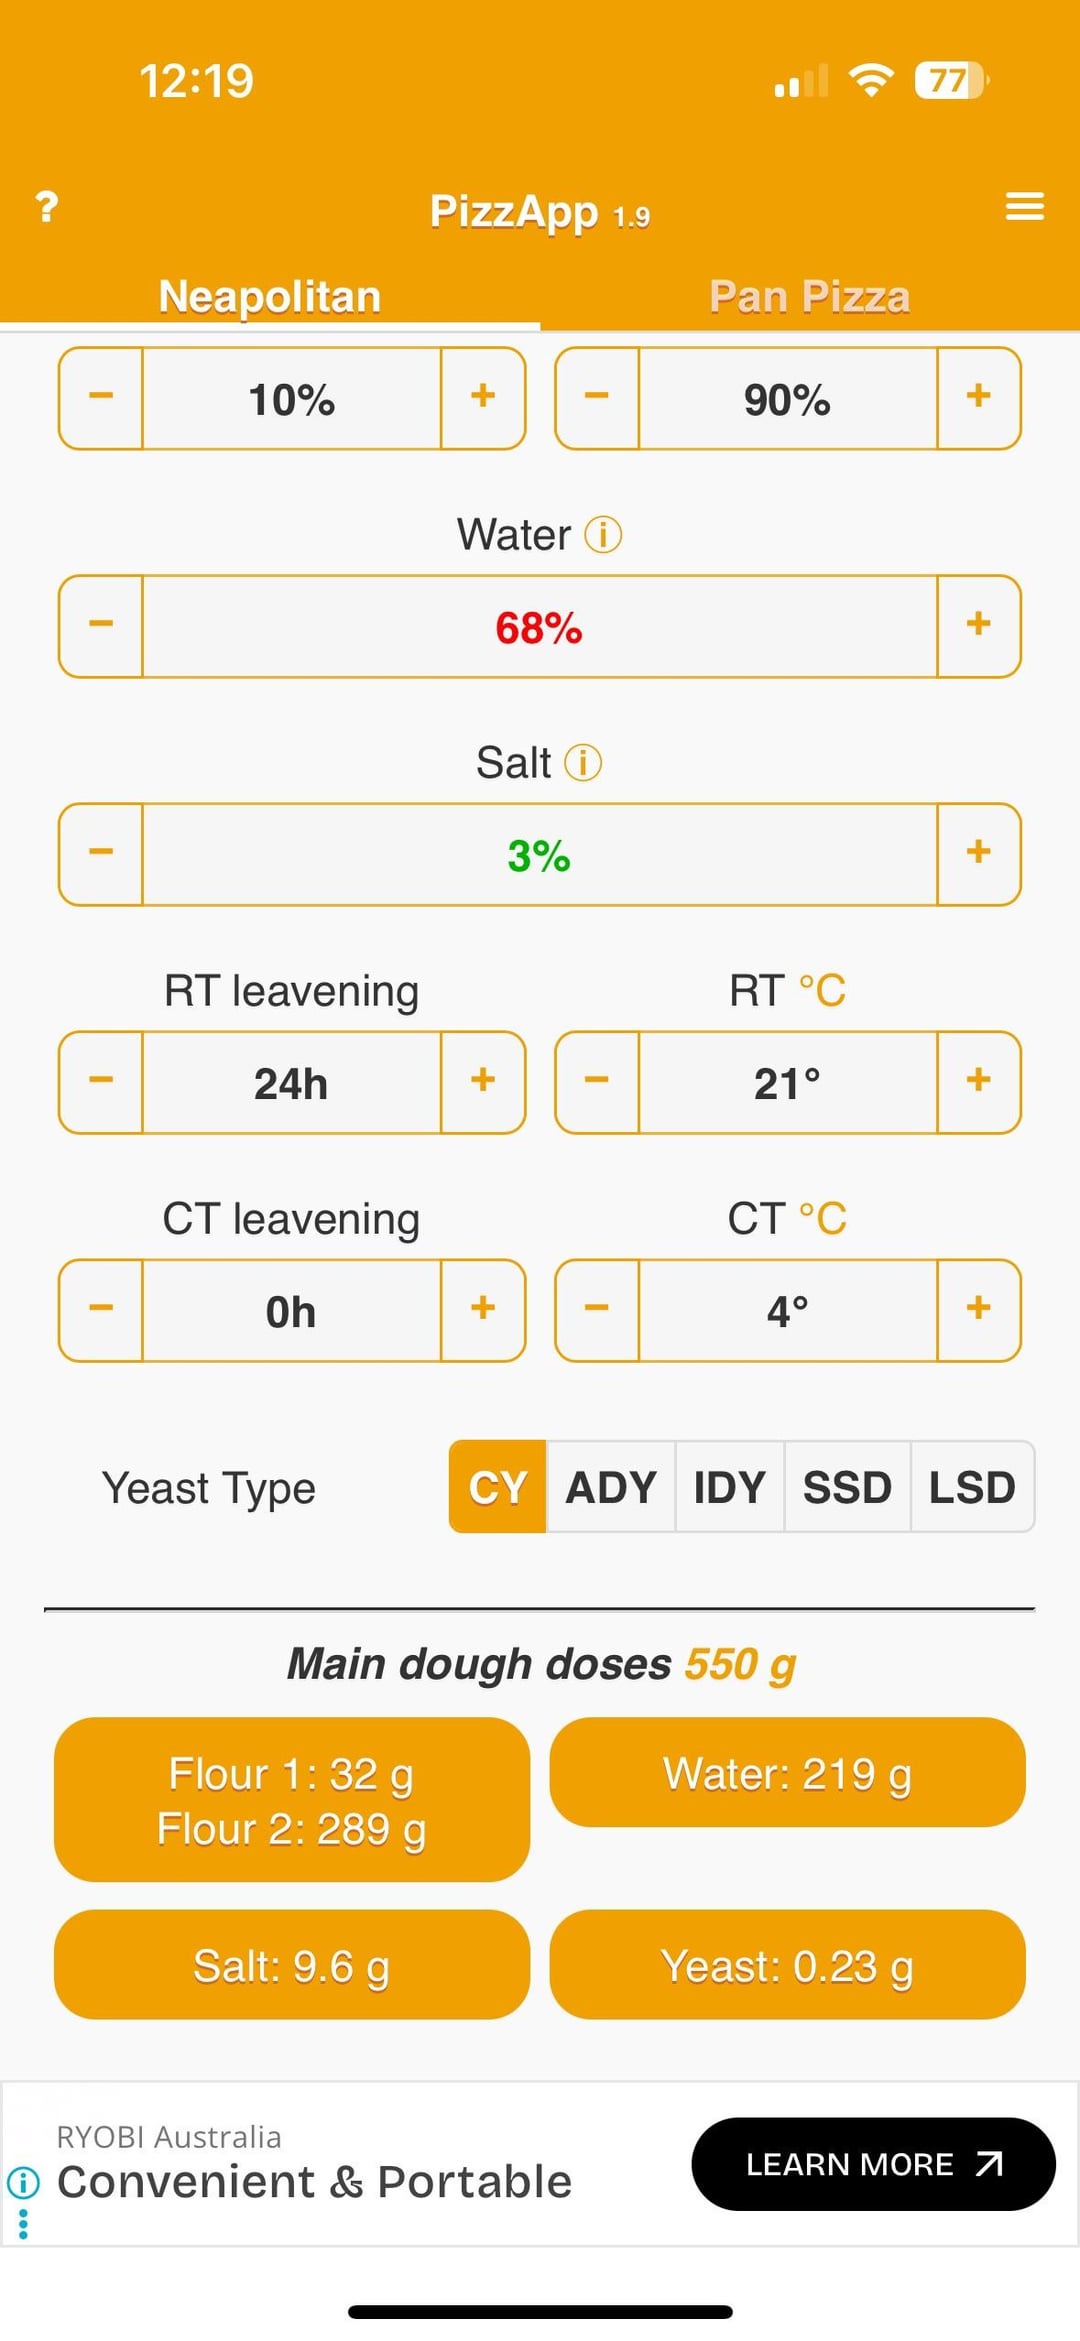Toggle RT temperature unit °C
Viewport: 1080px width, 2341px height.
tap(822, 991)
